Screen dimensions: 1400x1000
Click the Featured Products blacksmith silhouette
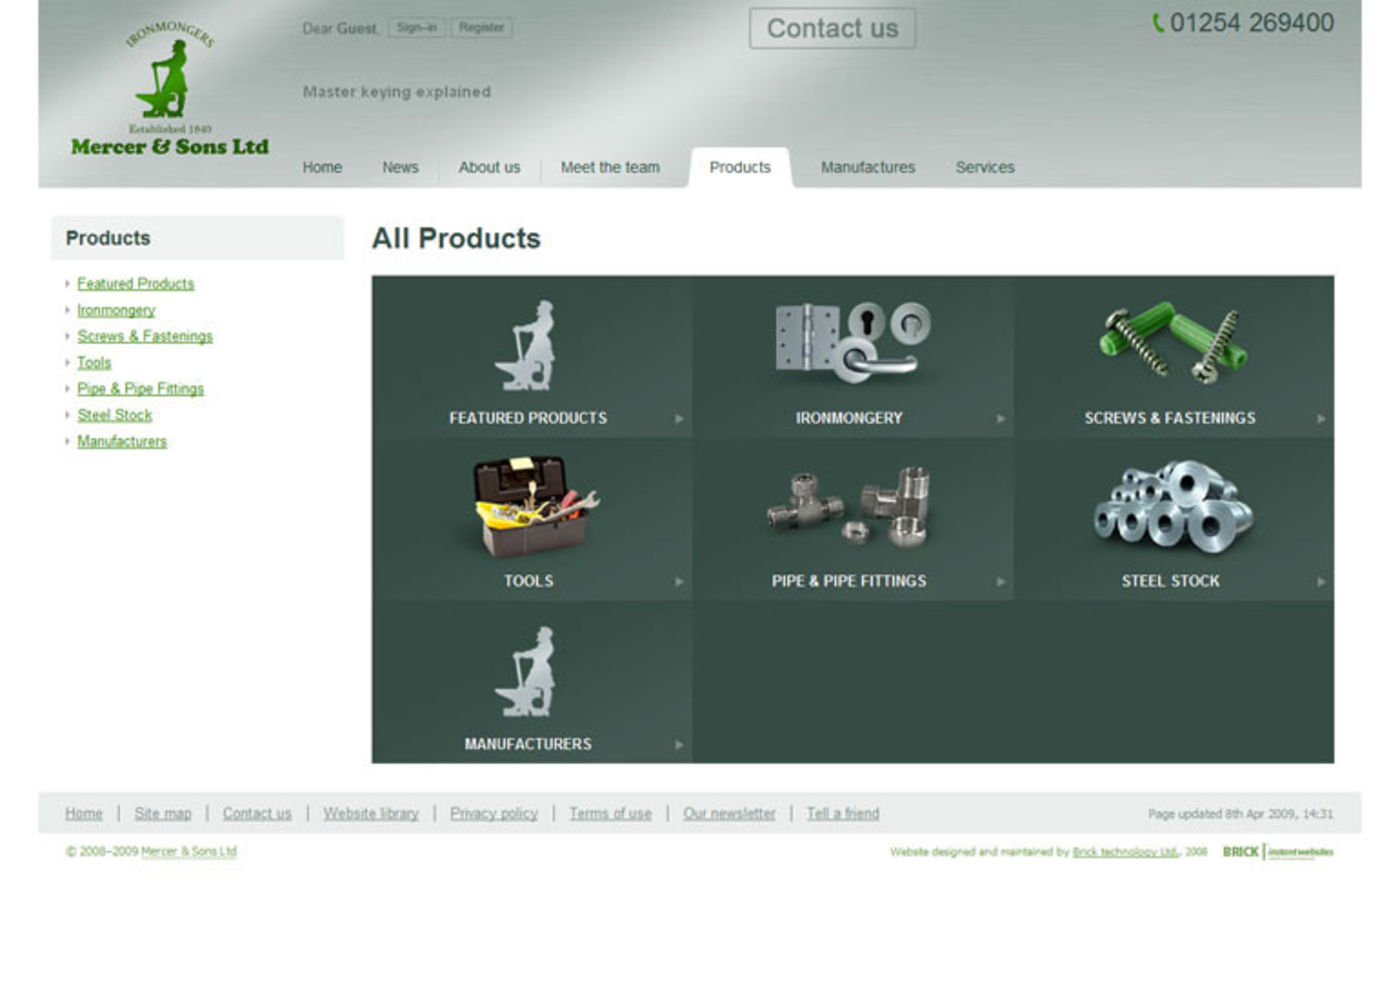[527, 346]
